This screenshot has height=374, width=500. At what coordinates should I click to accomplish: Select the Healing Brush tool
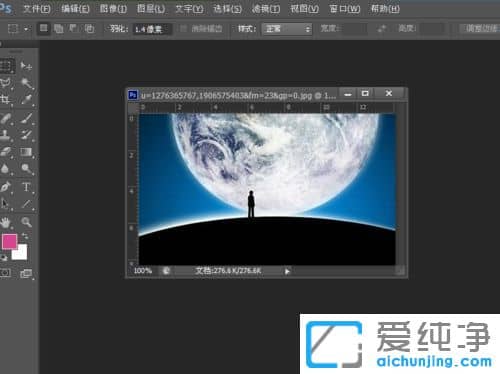(6, 118)
